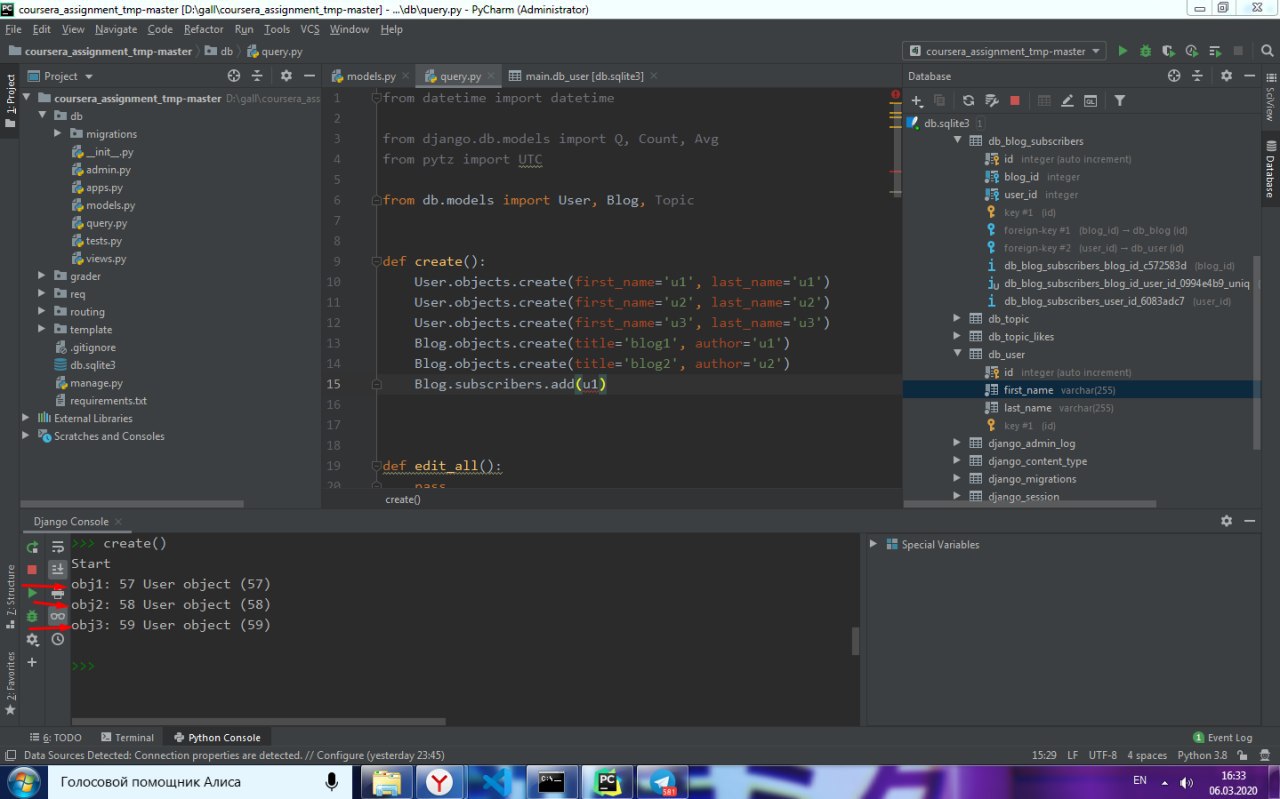Open Data Source Properties wrench icon
Image resolution: width=1280 pixels, height=799 pixels.
[x=992, y=100]
